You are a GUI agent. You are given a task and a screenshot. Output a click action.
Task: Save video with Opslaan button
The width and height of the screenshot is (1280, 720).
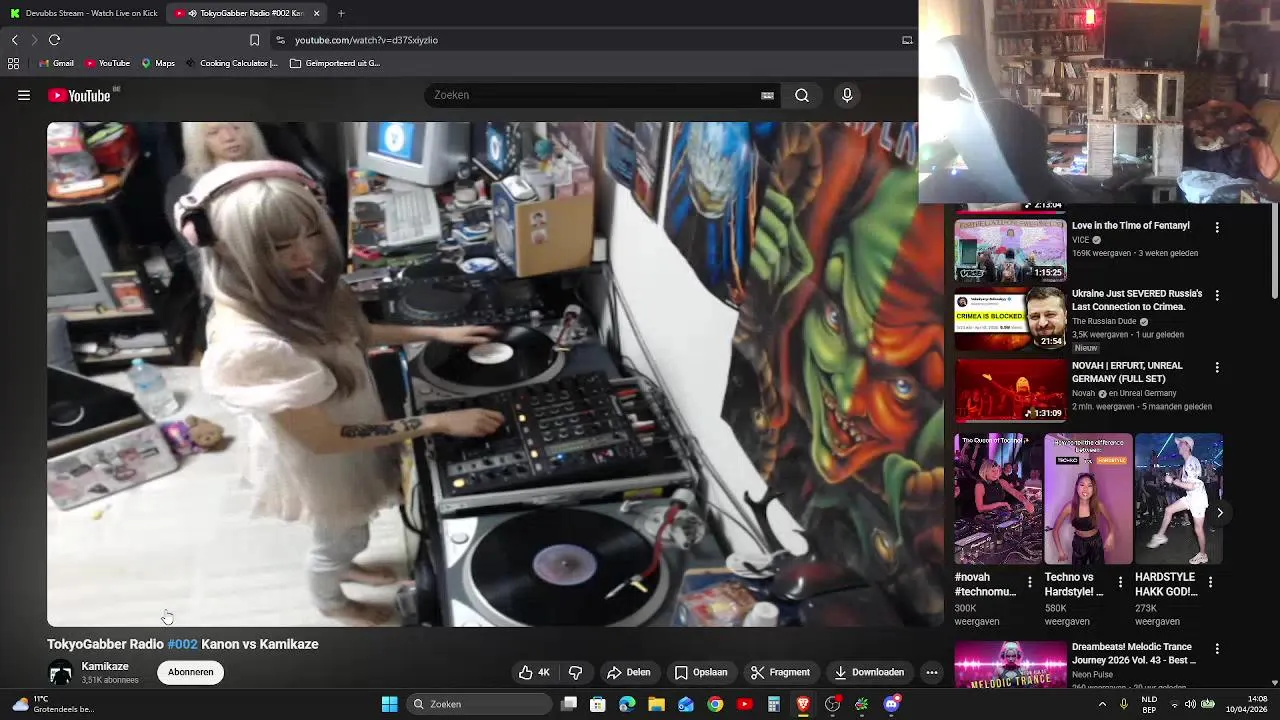[701, 672]
